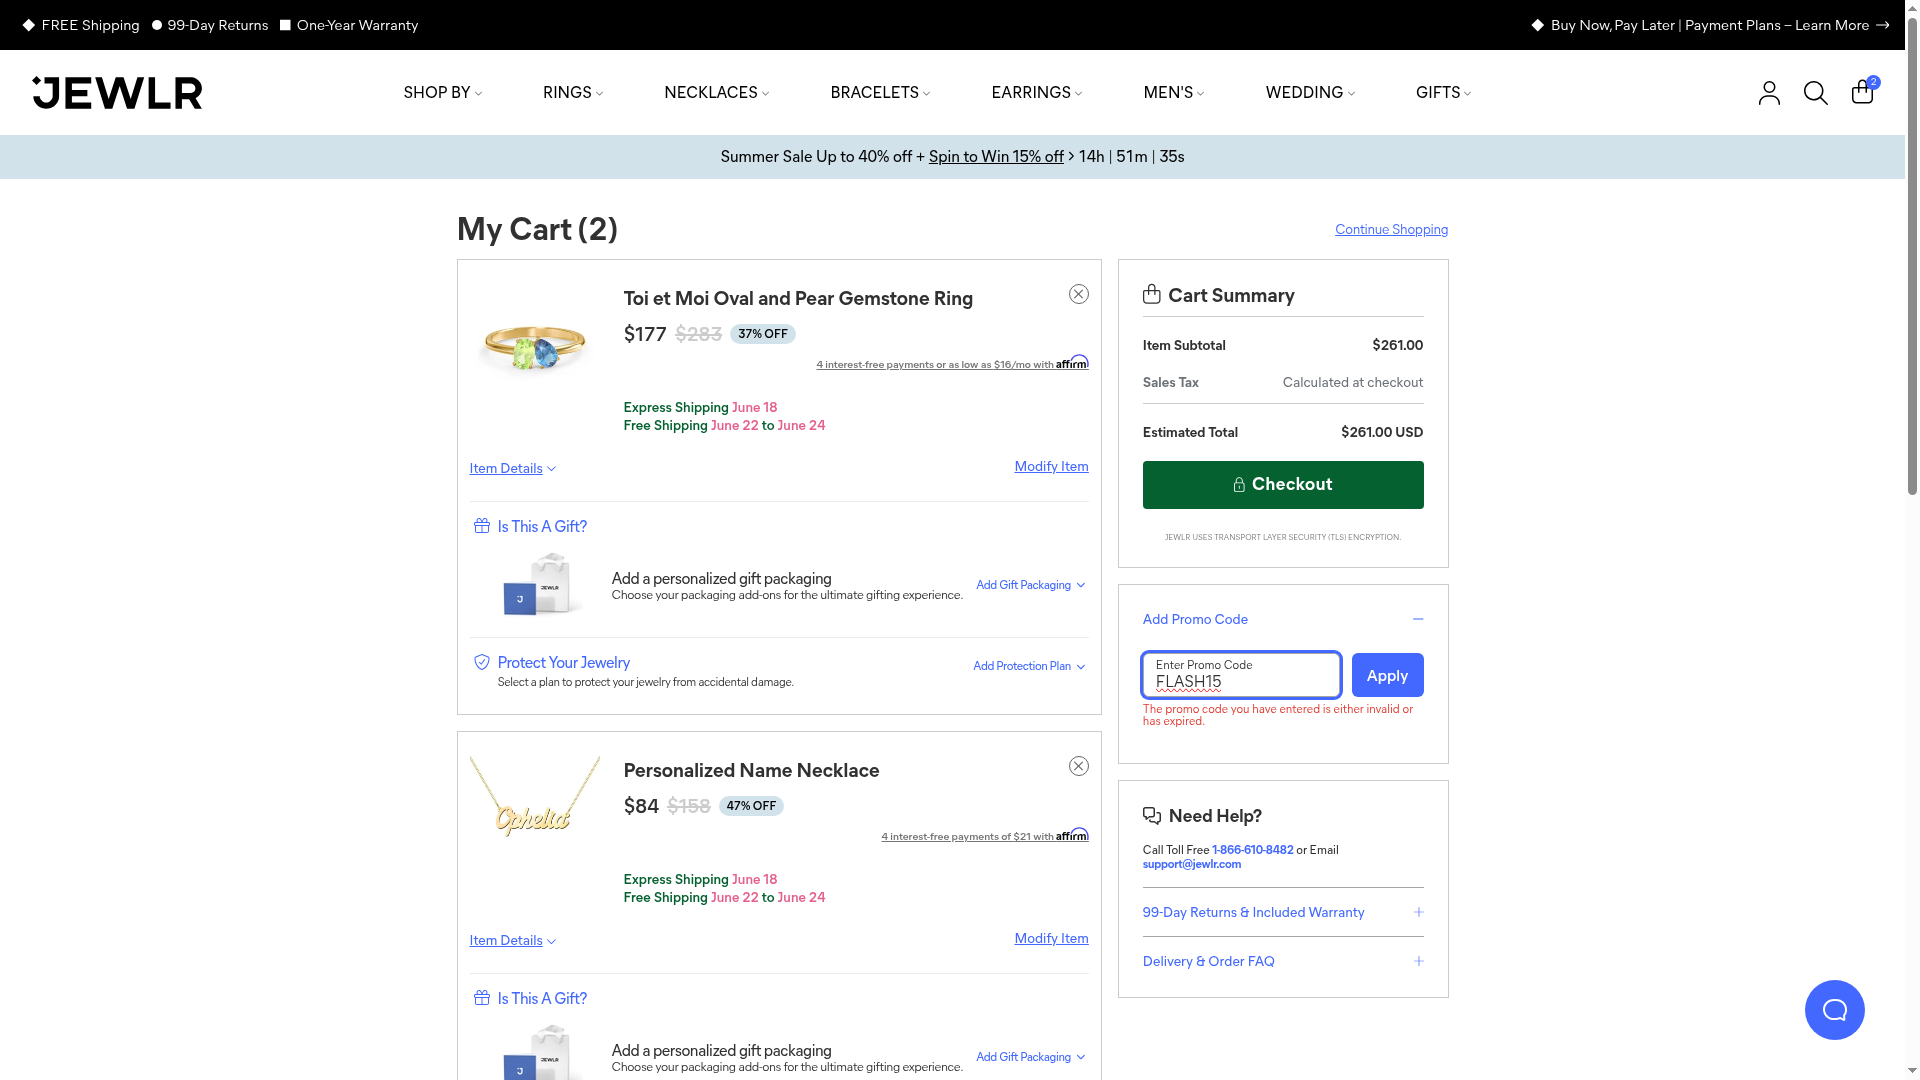Click the Checkout button

pos(1283,485)
